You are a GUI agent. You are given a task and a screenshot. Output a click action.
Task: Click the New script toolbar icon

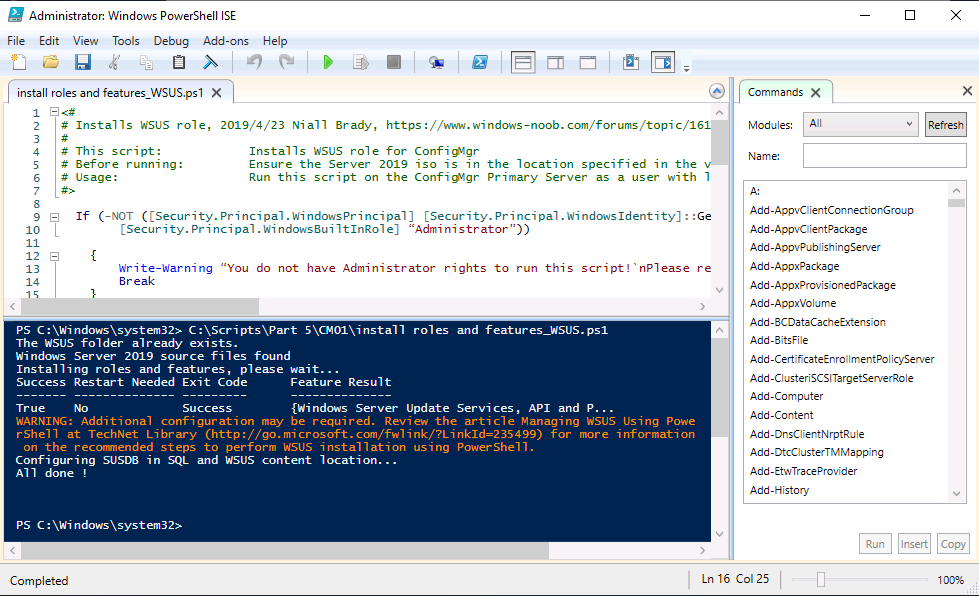pos(19,62)
